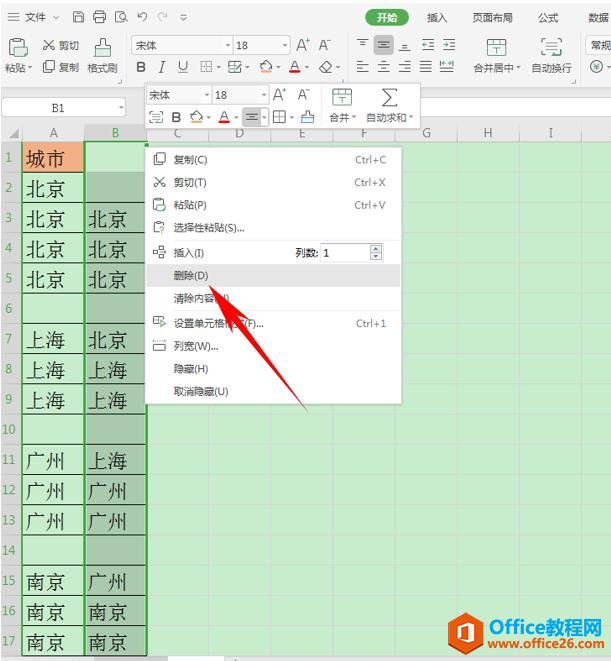611x661 pixels.
Task: Click the Cut (剪切) scissors button
Action: point(60,45)
